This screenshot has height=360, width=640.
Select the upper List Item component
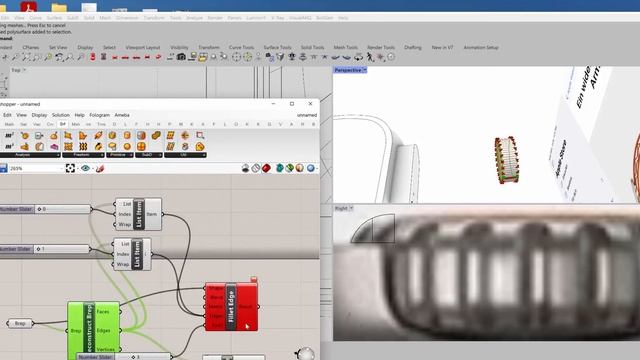[x=138, y=214]
